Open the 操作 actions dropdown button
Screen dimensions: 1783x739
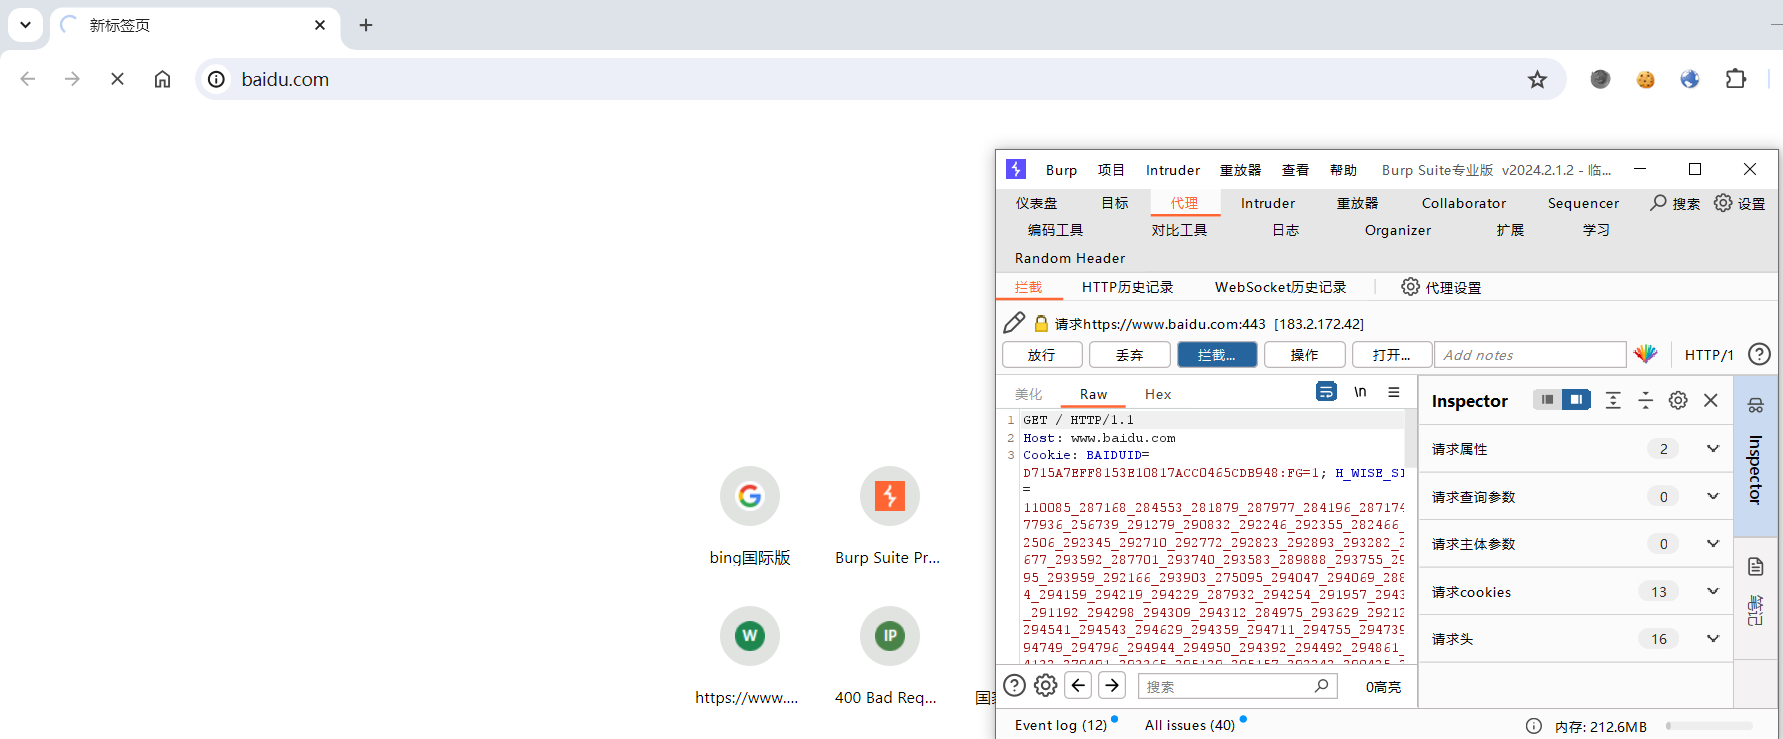tap(1304, 355)
